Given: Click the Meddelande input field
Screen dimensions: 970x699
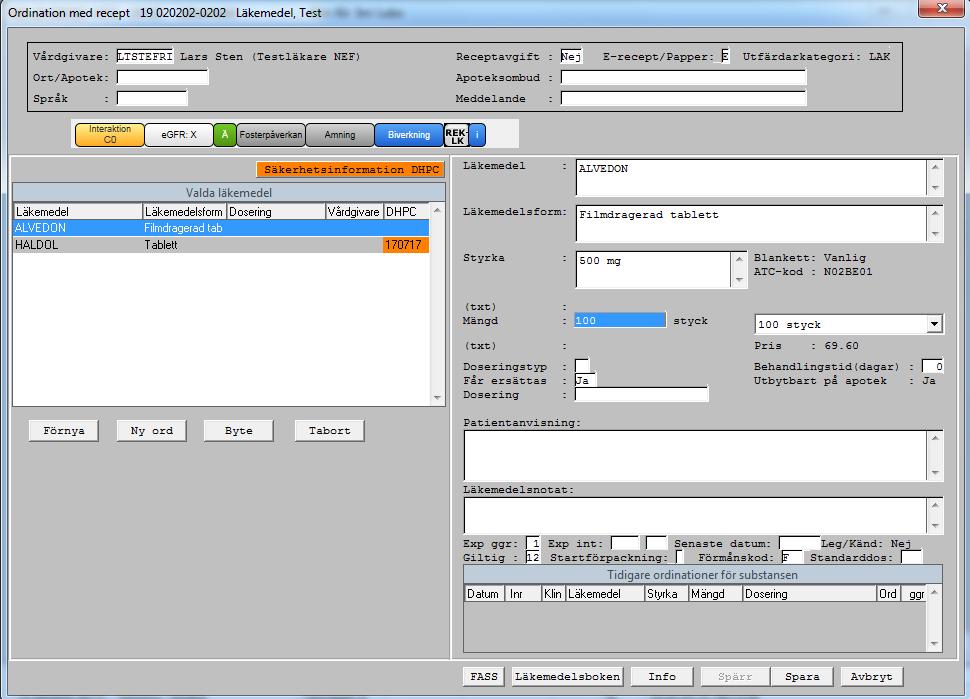Looking at the screenshot, I should (x=684, y=98).
